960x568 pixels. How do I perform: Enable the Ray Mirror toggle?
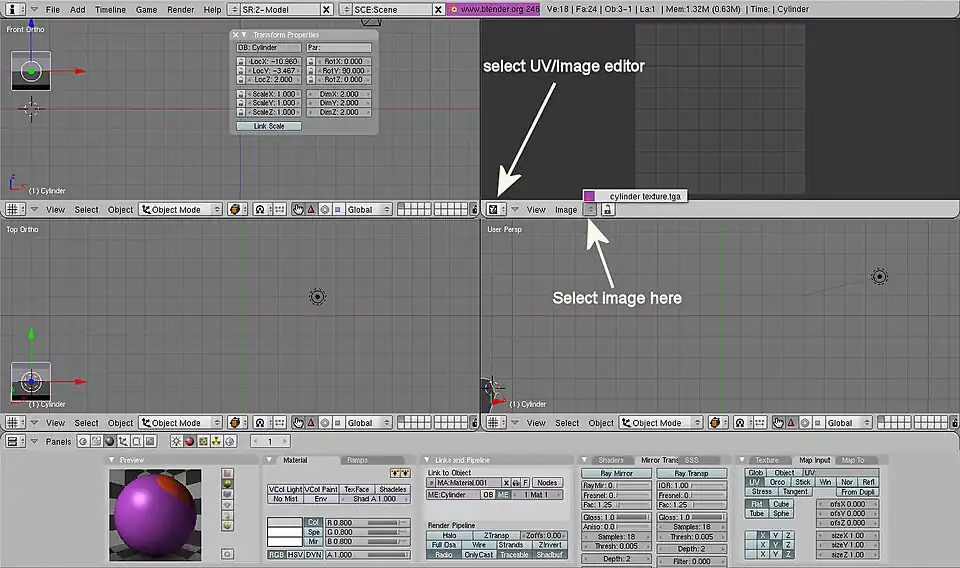[616, 473]
